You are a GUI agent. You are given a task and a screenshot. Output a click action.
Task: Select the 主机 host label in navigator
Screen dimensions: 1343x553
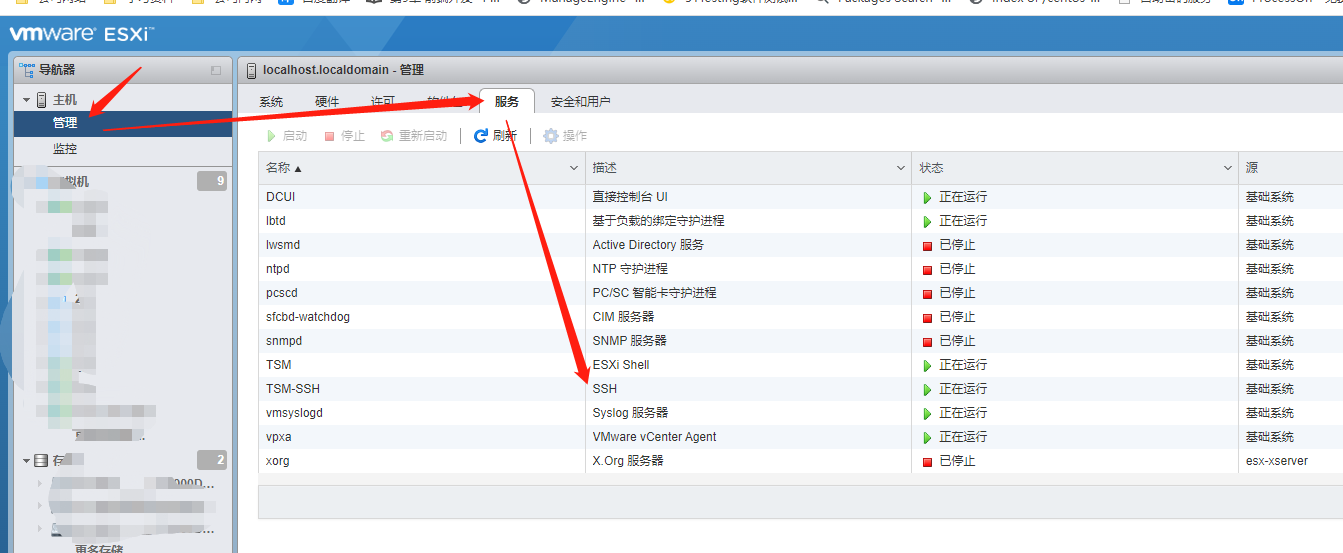[x=65, y=100]
